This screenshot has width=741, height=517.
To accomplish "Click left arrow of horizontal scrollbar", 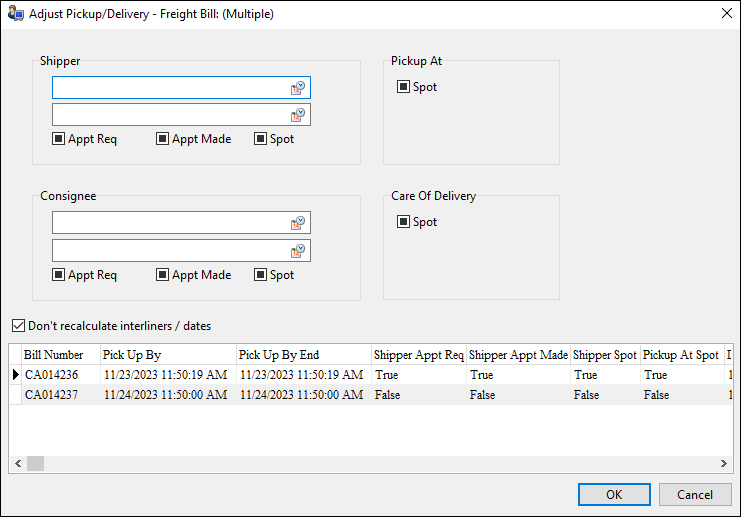I will click(17, 464).
